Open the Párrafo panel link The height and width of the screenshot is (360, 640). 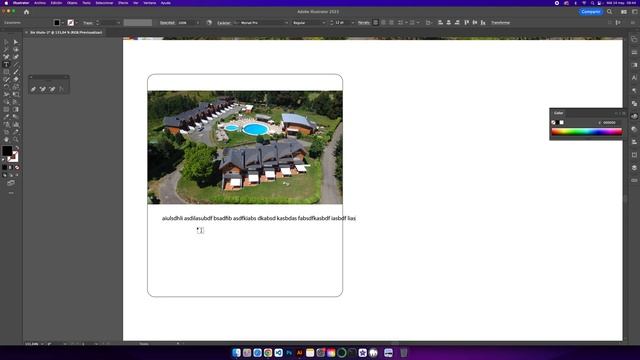tap(364, 23)
